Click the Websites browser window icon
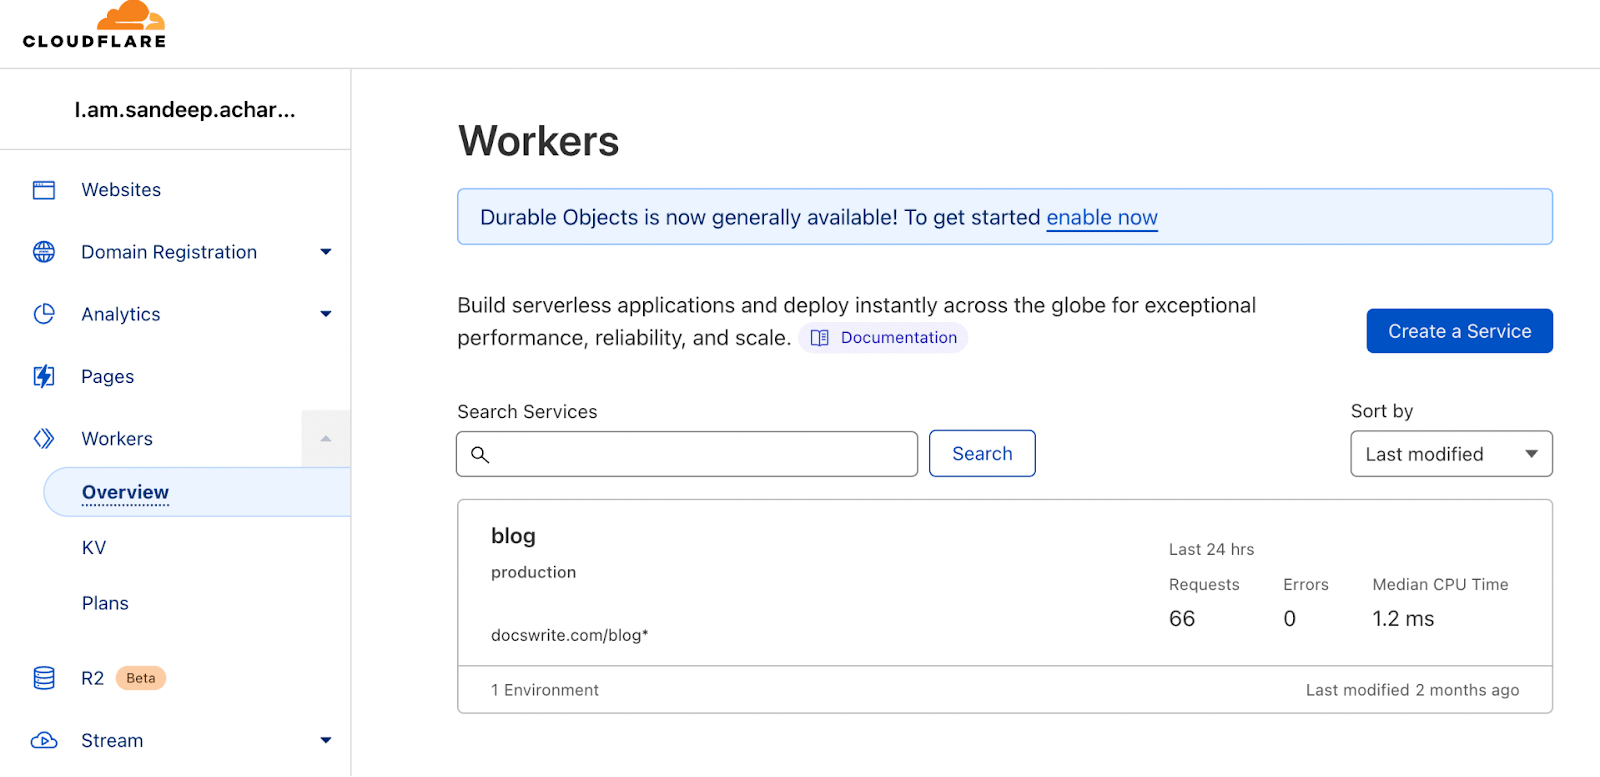Screen dimensions: 1600x777 pos(44,190)
